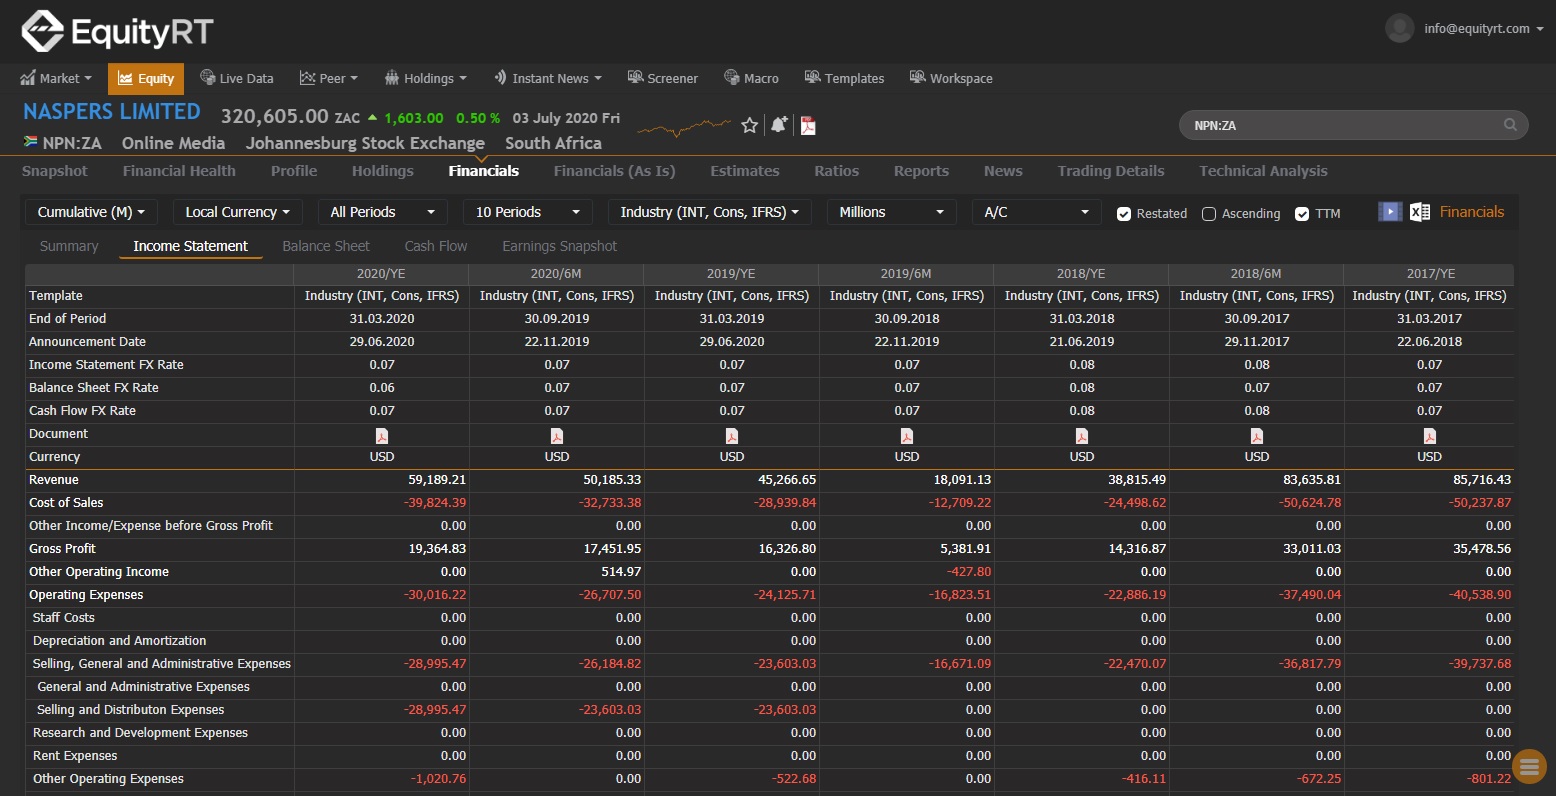Open the Workspace view

(951, 78)
